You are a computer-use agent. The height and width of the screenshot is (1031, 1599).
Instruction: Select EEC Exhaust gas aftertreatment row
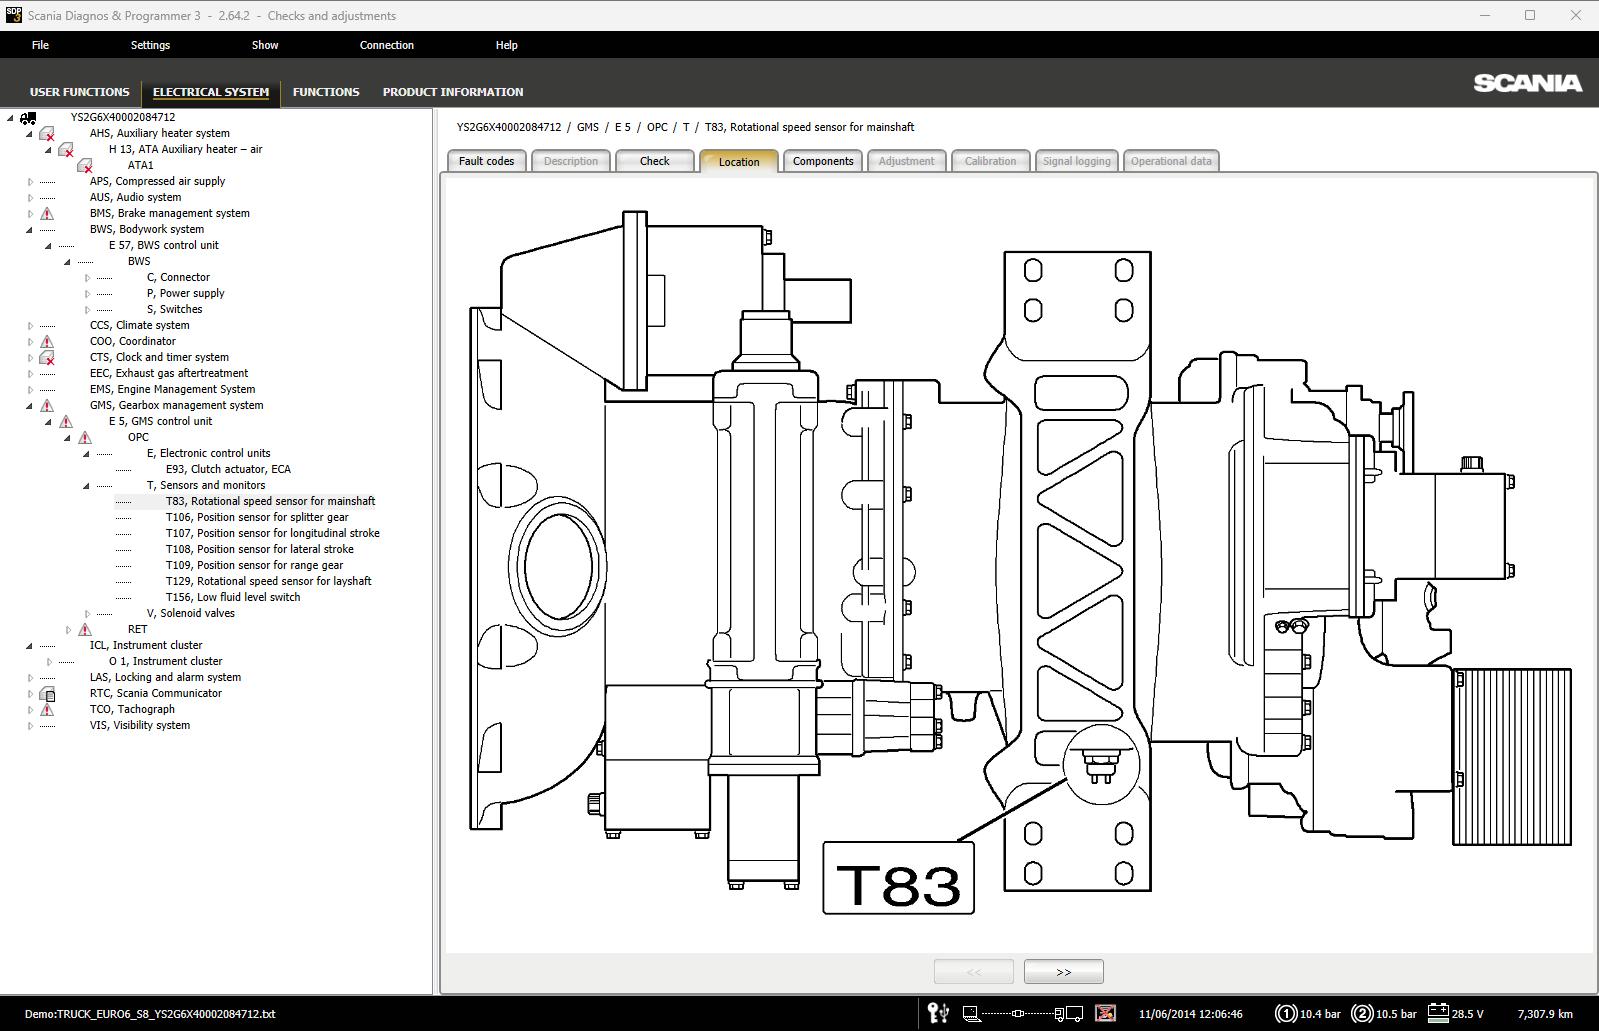tap(169, 374)
